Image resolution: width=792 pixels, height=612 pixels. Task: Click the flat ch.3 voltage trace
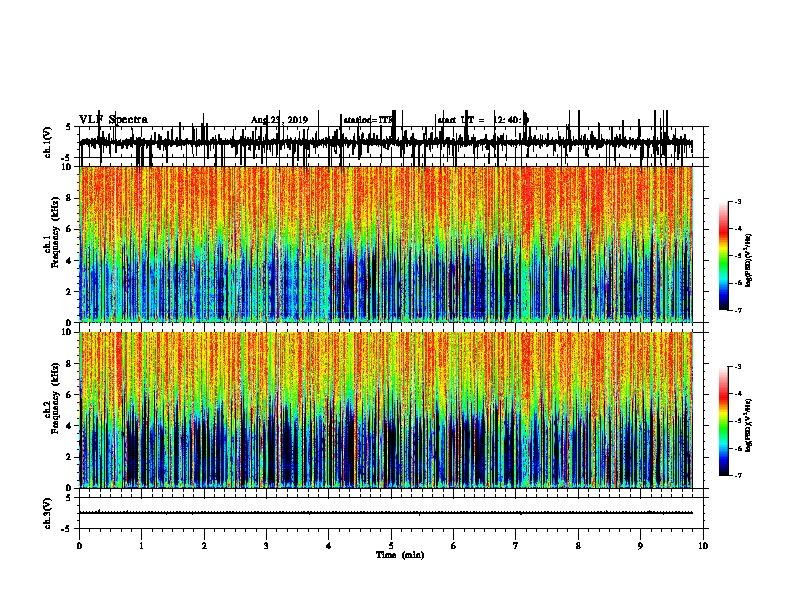(x=386, y=513)
